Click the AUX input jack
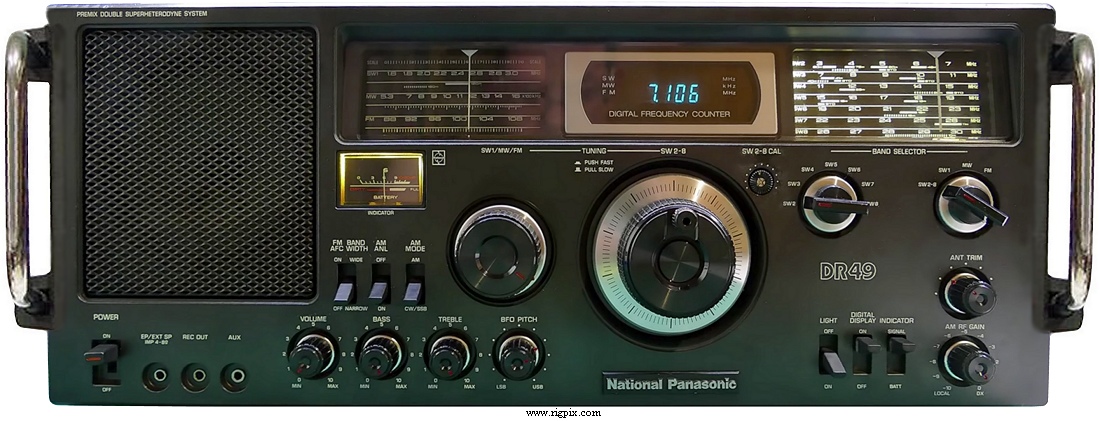 point(234,377)
